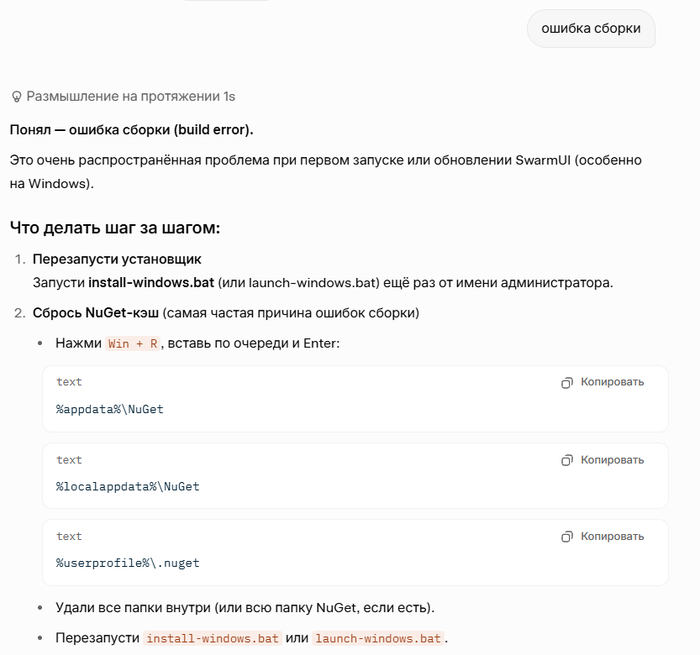The image size is (700, 655).
Task: Click text label of first code block
Action: tap(69, 382)
